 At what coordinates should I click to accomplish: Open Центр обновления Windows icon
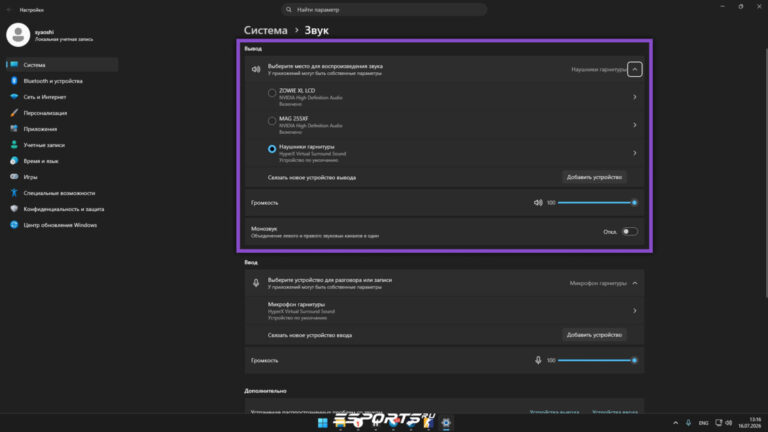14,225
